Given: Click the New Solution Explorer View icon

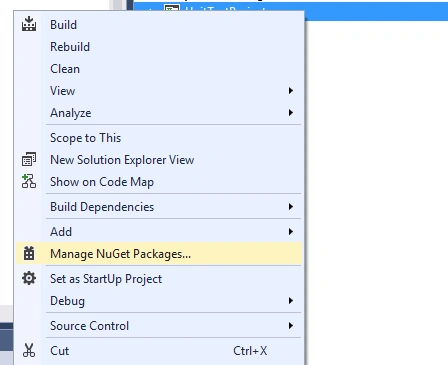Looking at the screenshot, I should [29, 159].
